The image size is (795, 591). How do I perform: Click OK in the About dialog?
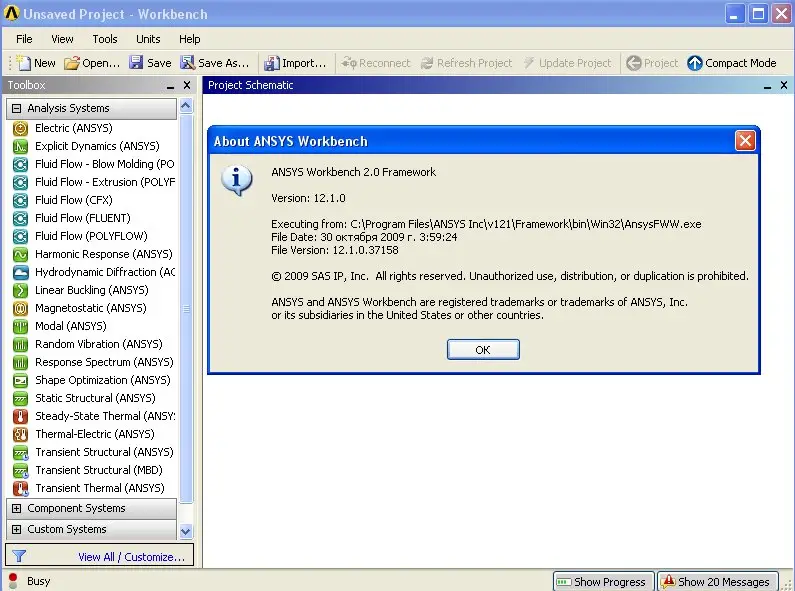483,350
